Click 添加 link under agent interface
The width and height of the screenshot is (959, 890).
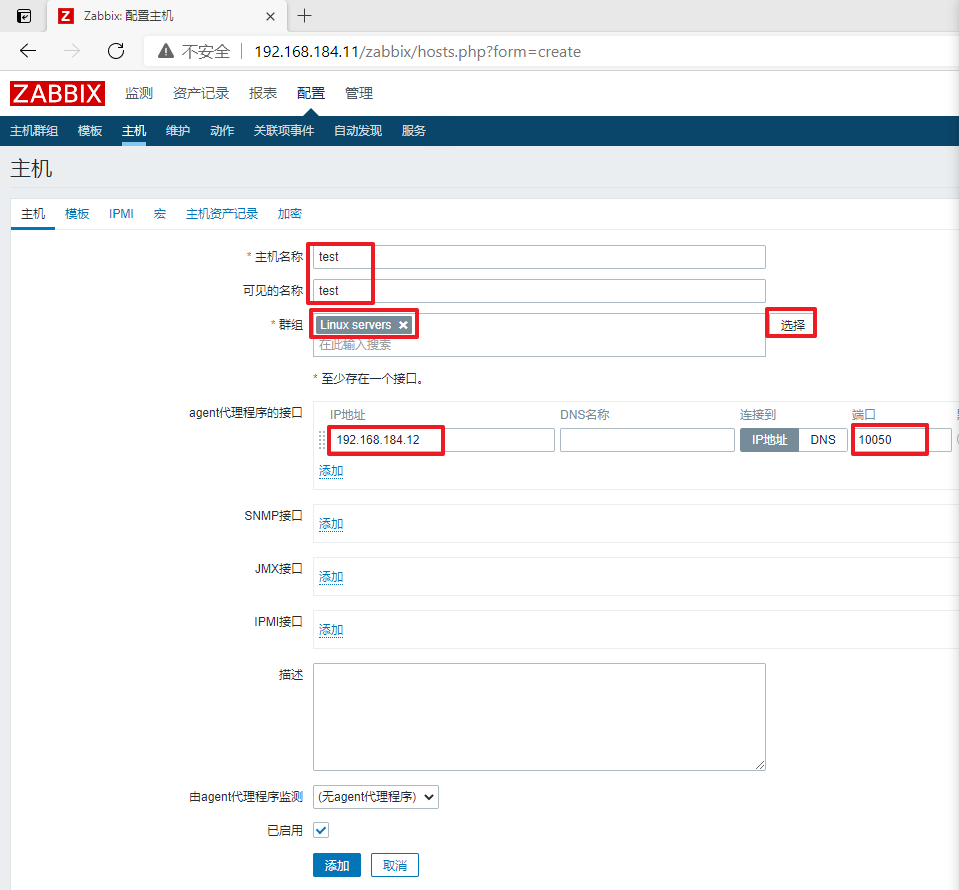[x=331, y=471]
